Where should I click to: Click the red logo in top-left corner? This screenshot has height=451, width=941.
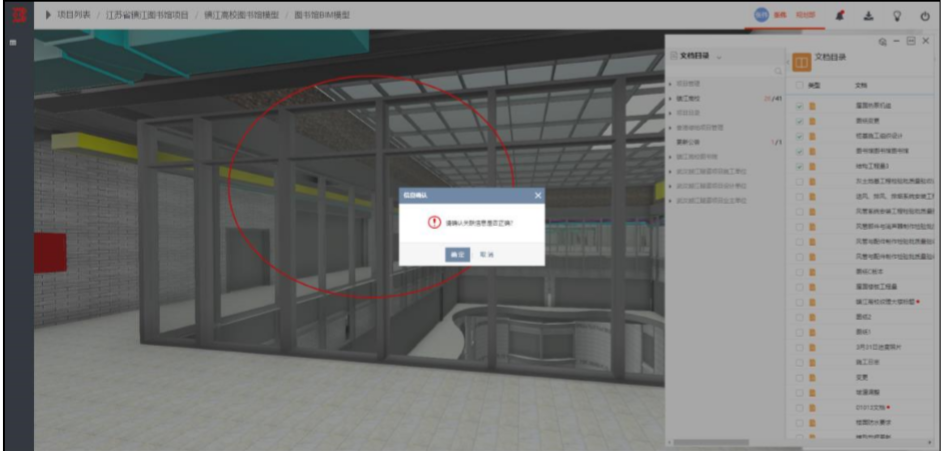point(19,15)
